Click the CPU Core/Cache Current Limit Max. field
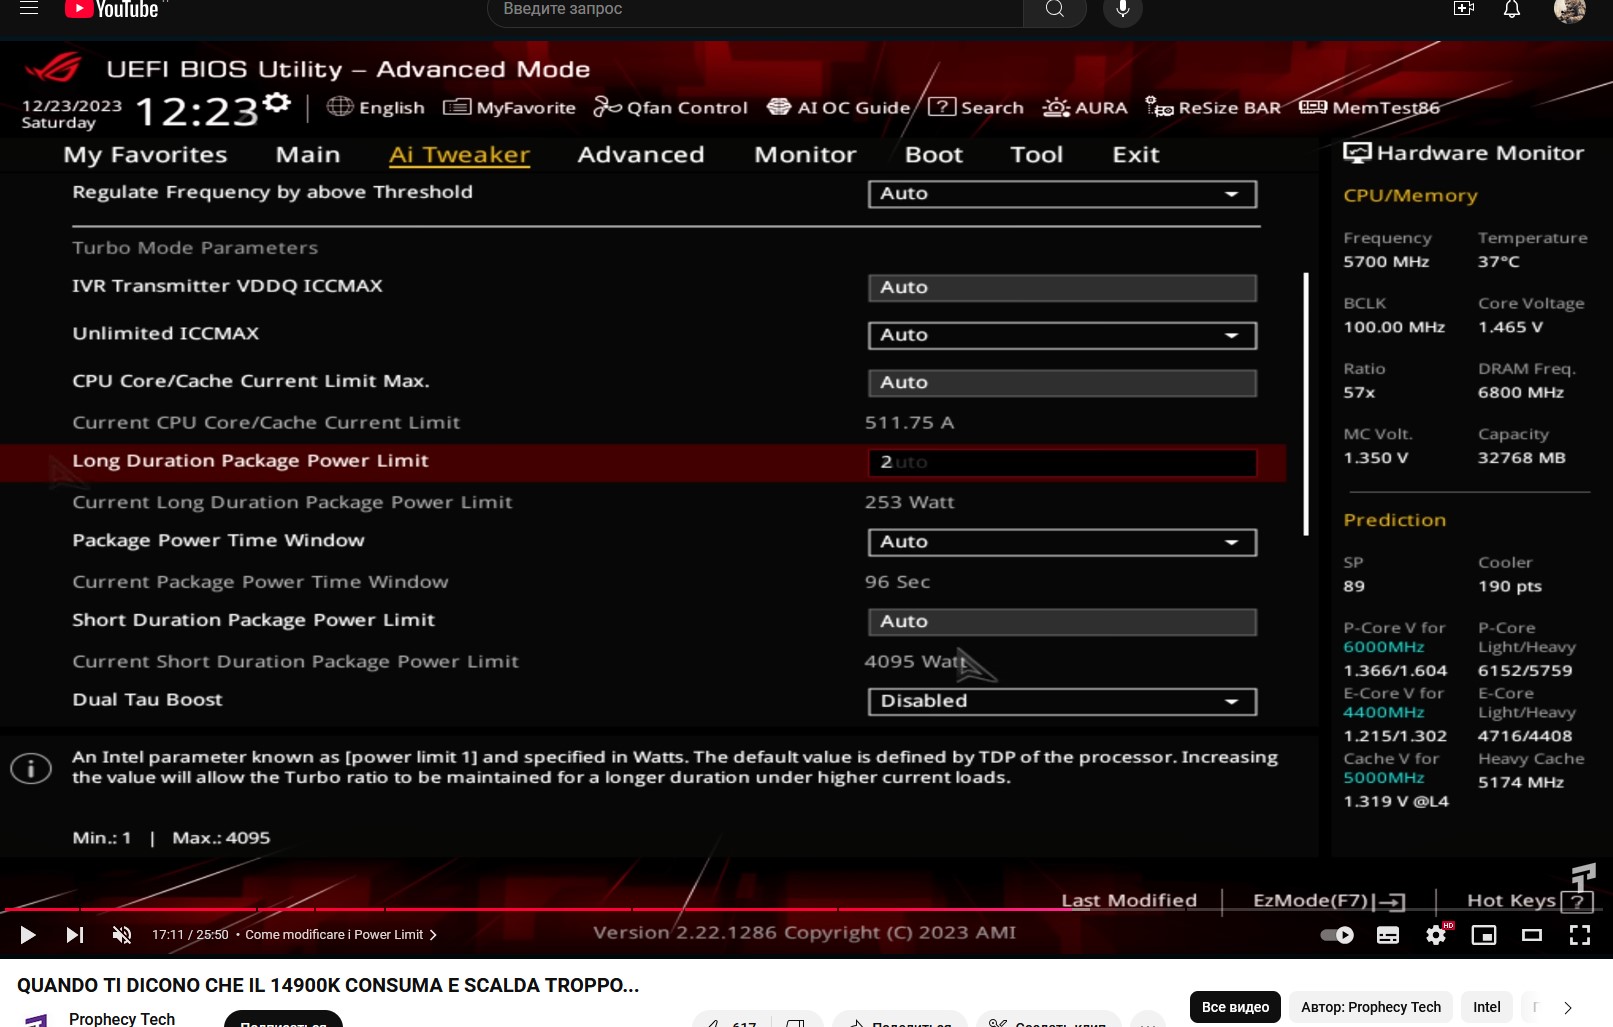 (x=1062, y=383)
